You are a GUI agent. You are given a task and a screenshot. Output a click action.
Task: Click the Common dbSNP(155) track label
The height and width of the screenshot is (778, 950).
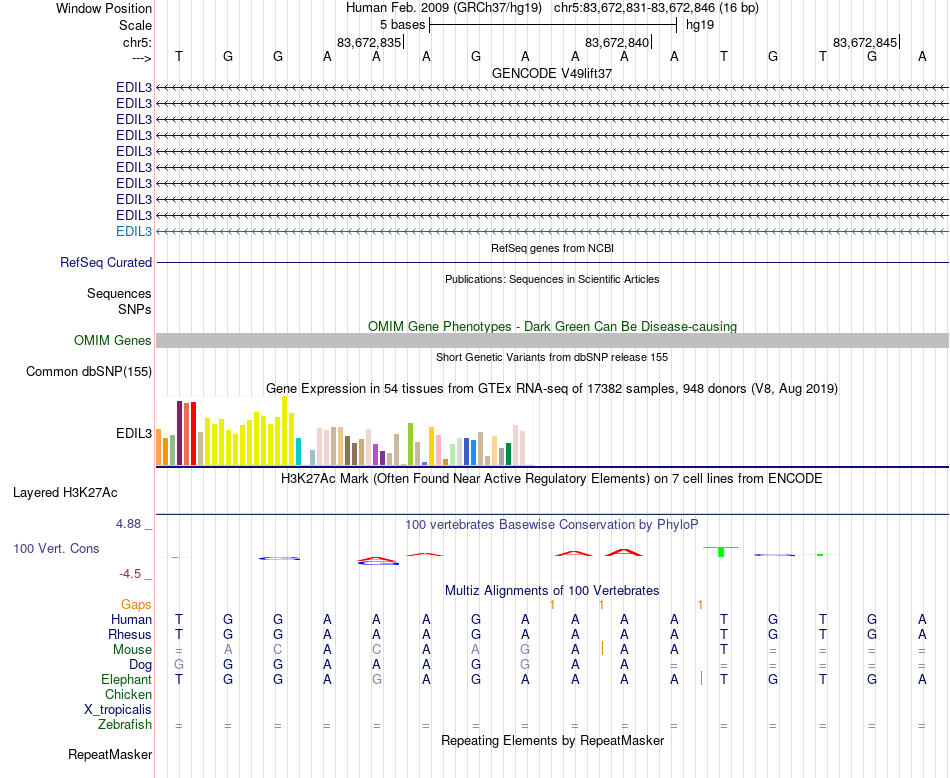[89, 371]
